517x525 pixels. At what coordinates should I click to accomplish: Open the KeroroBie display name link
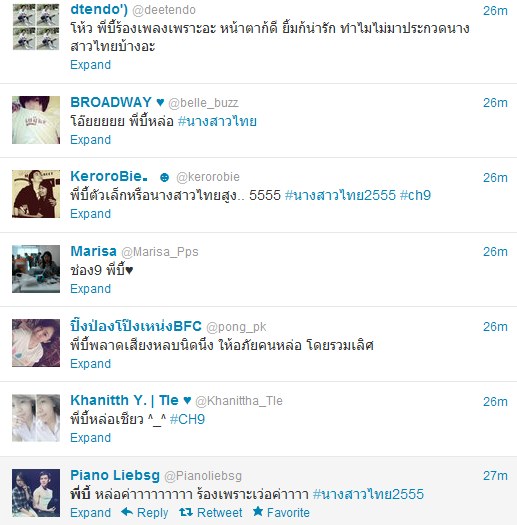[109, 176]
